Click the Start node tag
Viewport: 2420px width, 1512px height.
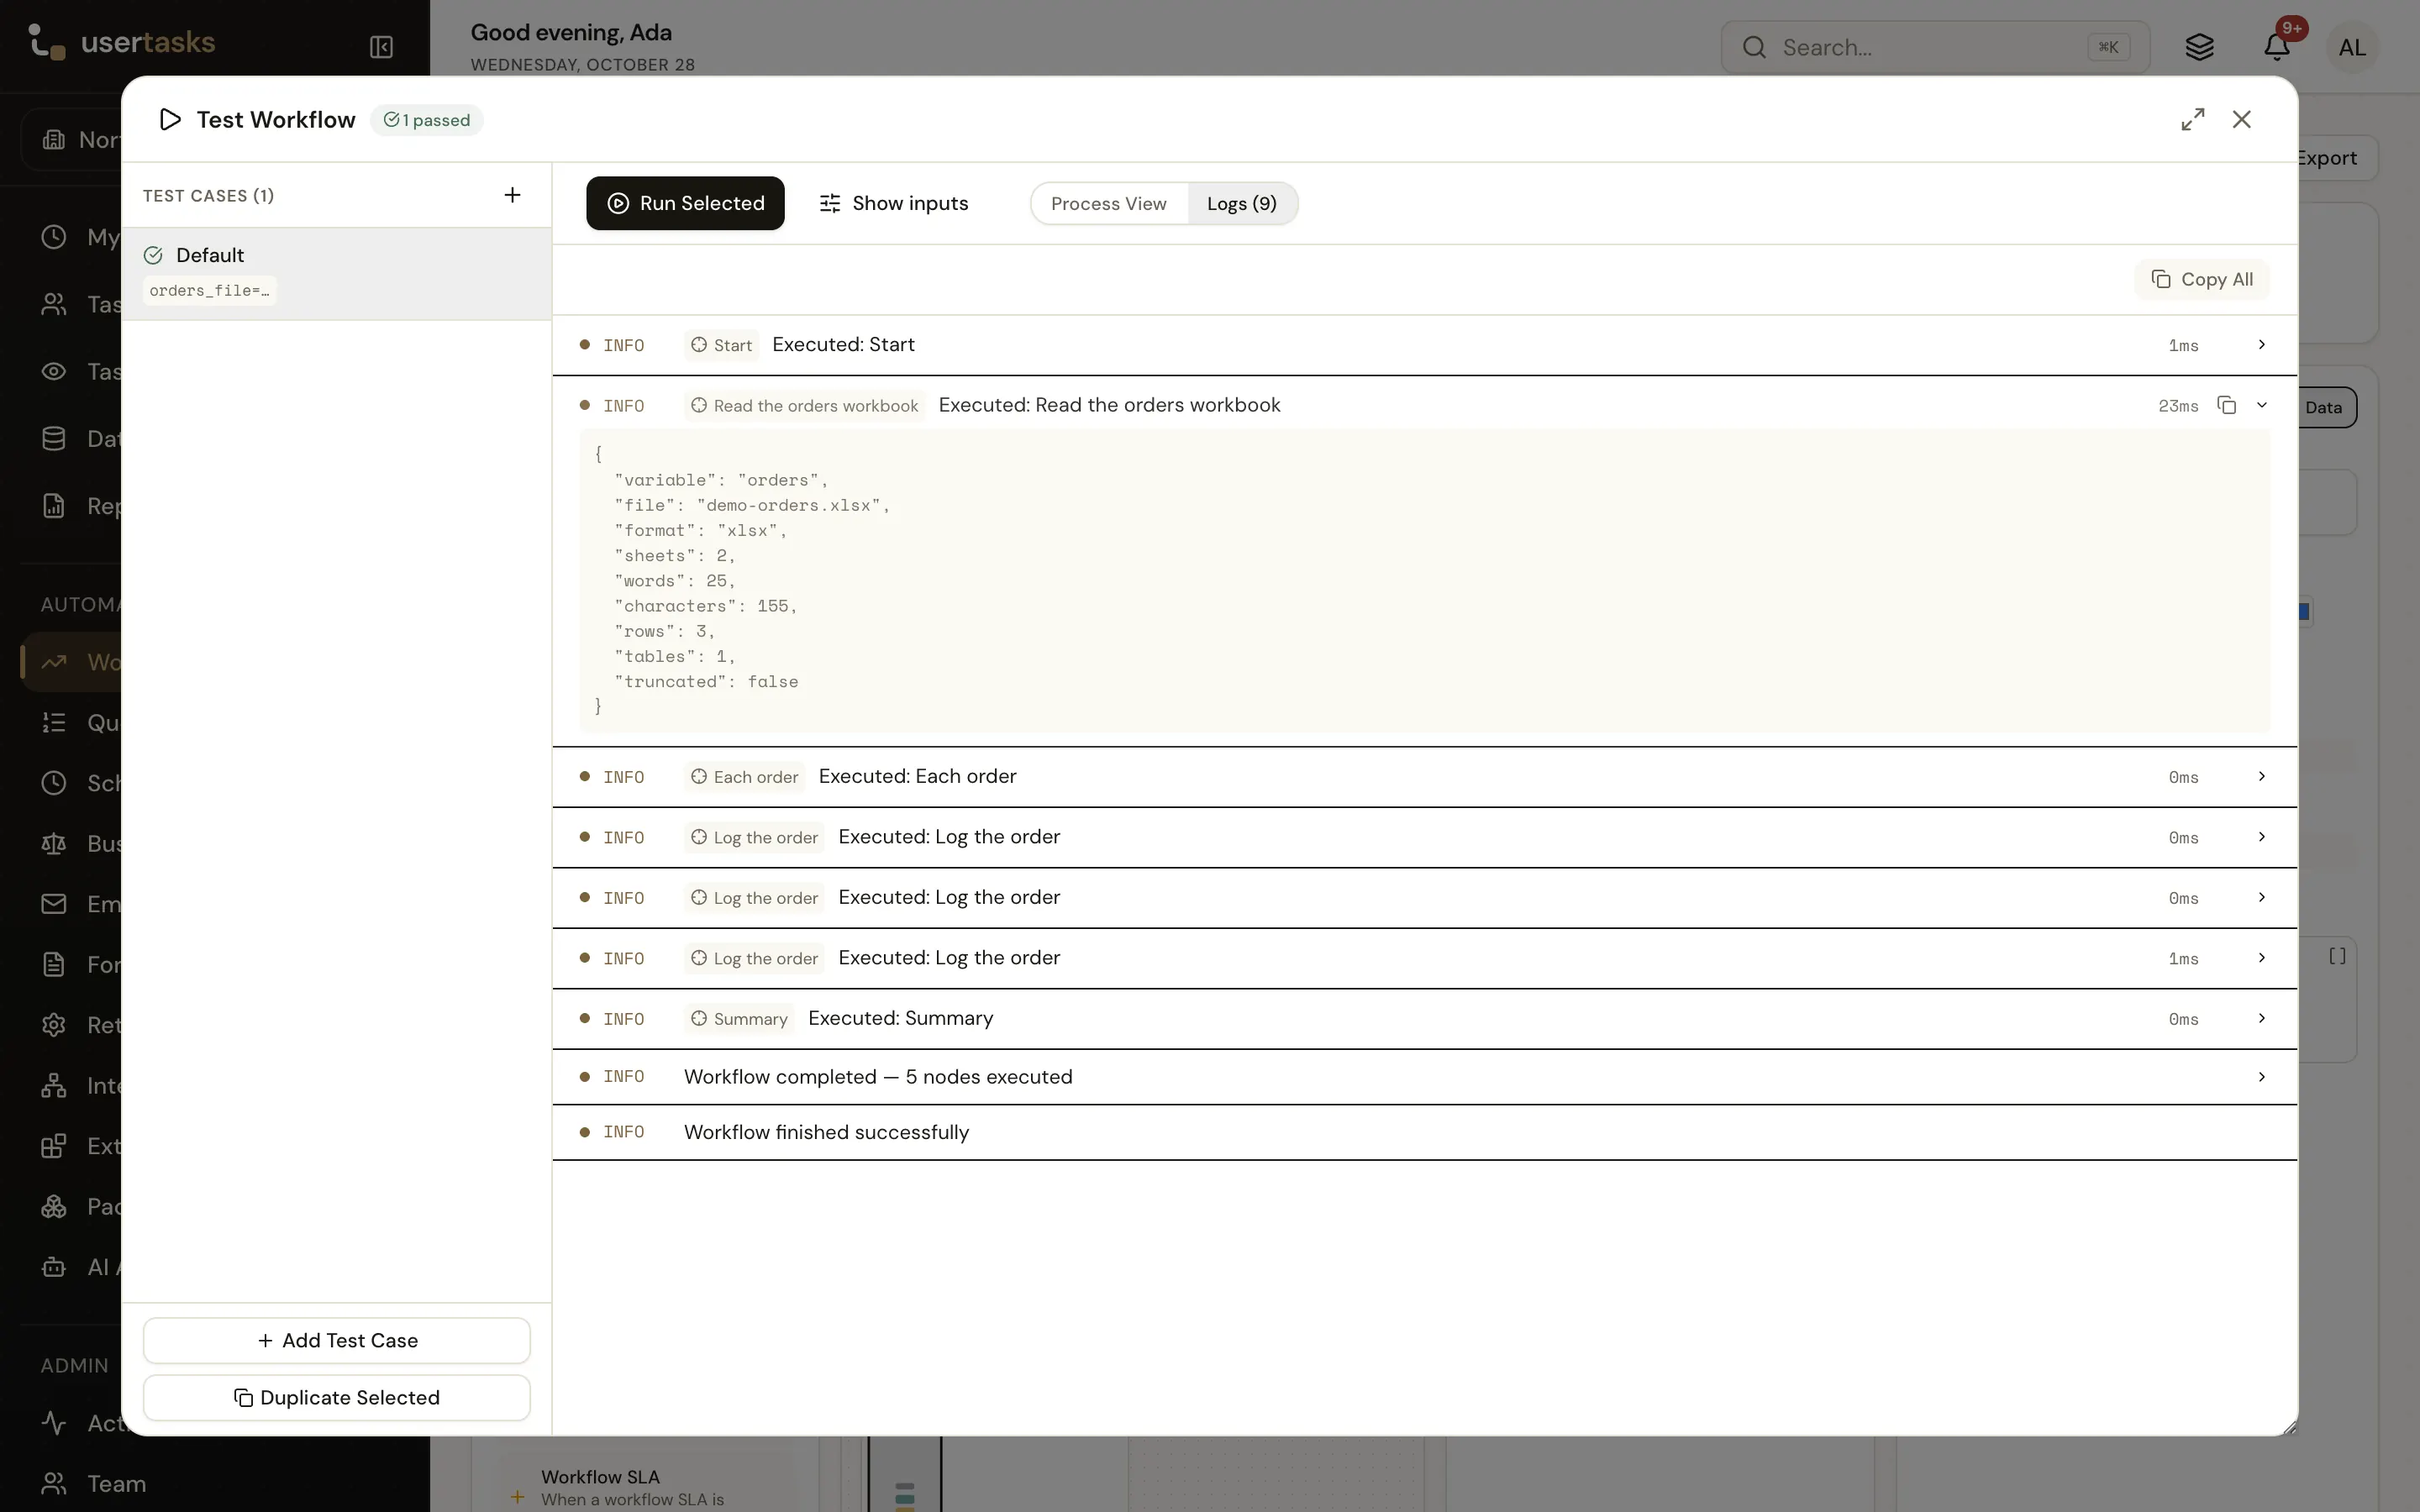coord(721,345)
